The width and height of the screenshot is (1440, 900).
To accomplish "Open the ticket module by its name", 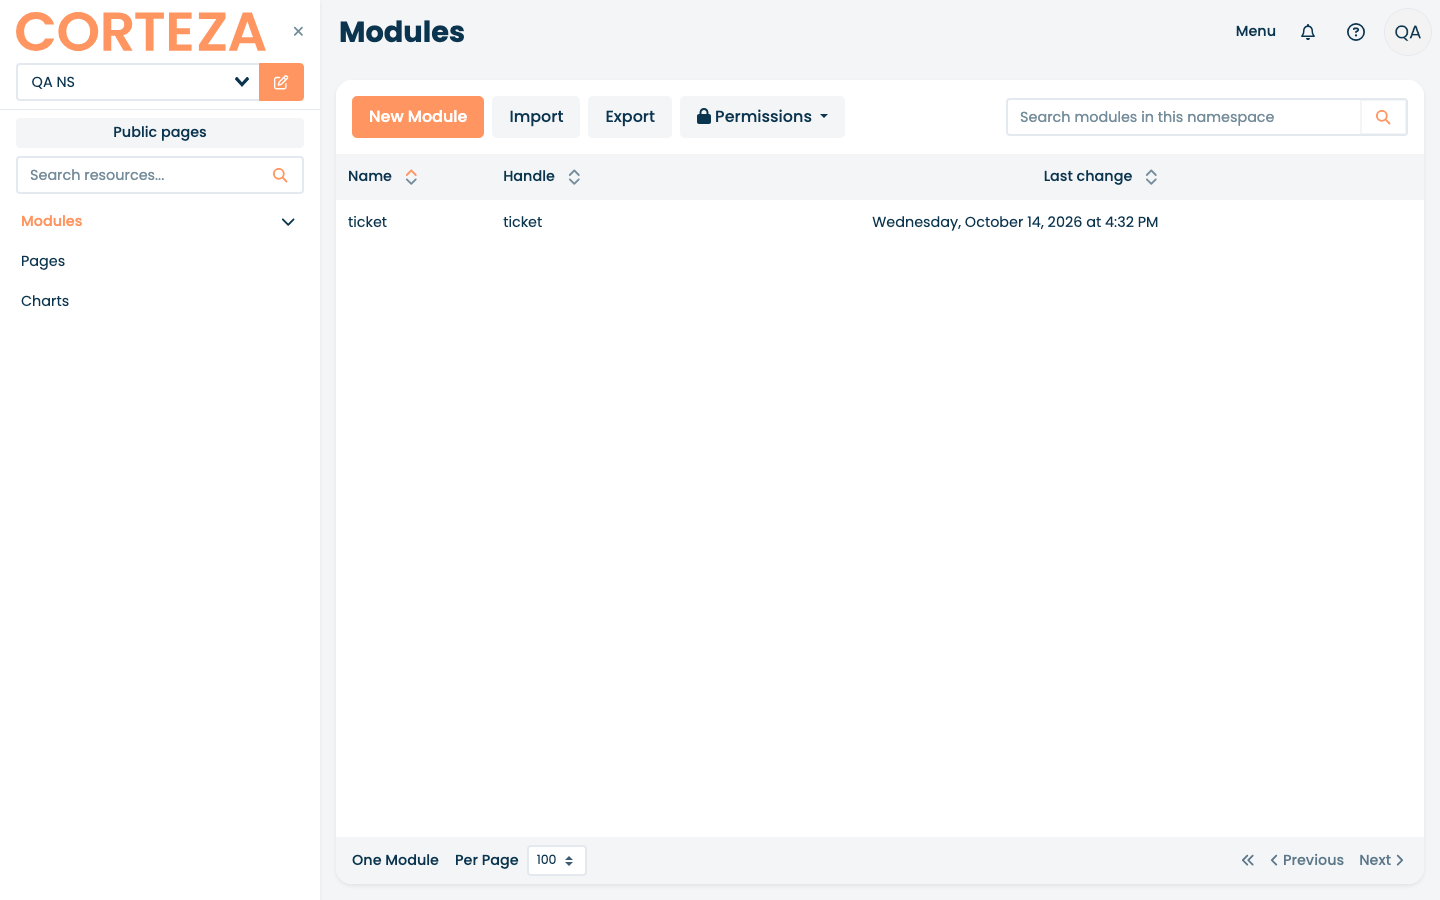I will (x=367, y=222).
